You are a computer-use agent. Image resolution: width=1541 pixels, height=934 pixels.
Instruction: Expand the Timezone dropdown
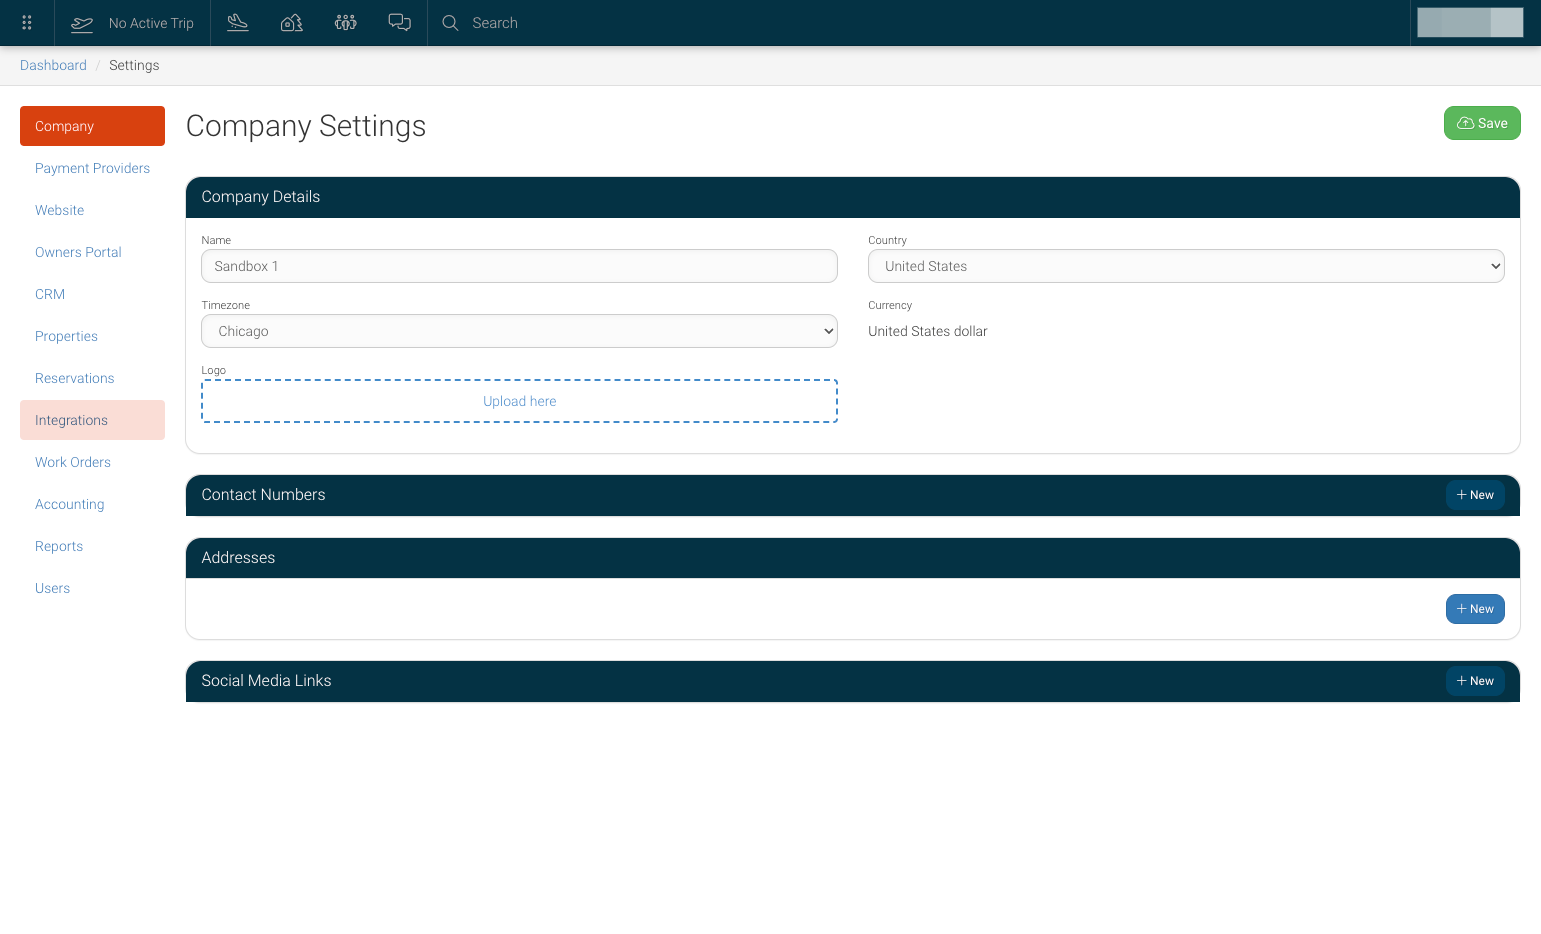(x=519, y=331)
